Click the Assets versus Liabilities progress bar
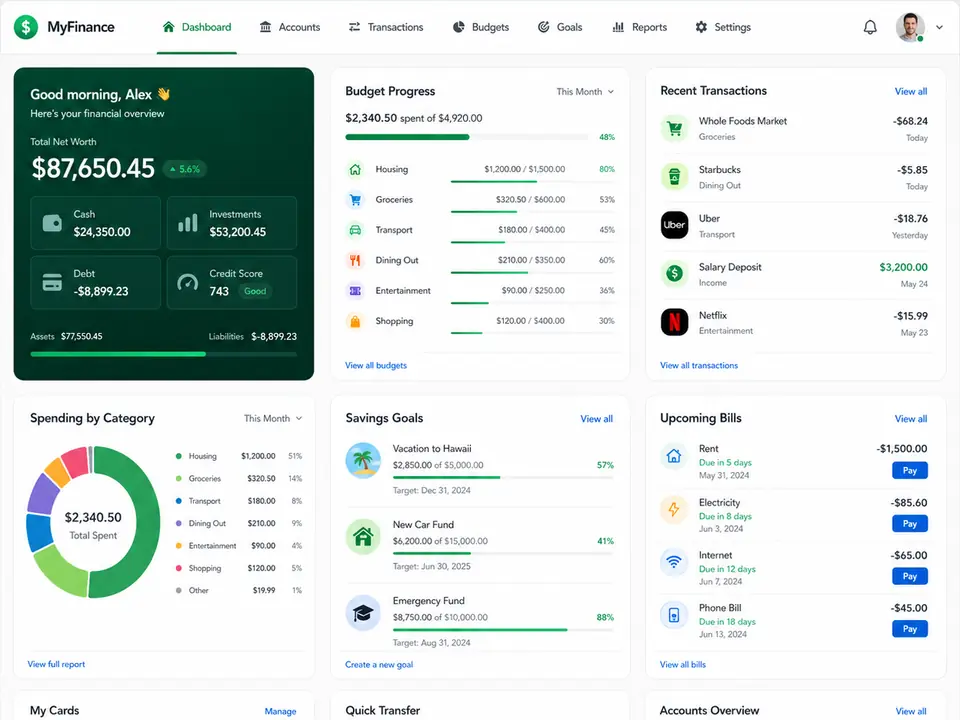This screenshot has height=720, width=960. click(x=163, y=354)
